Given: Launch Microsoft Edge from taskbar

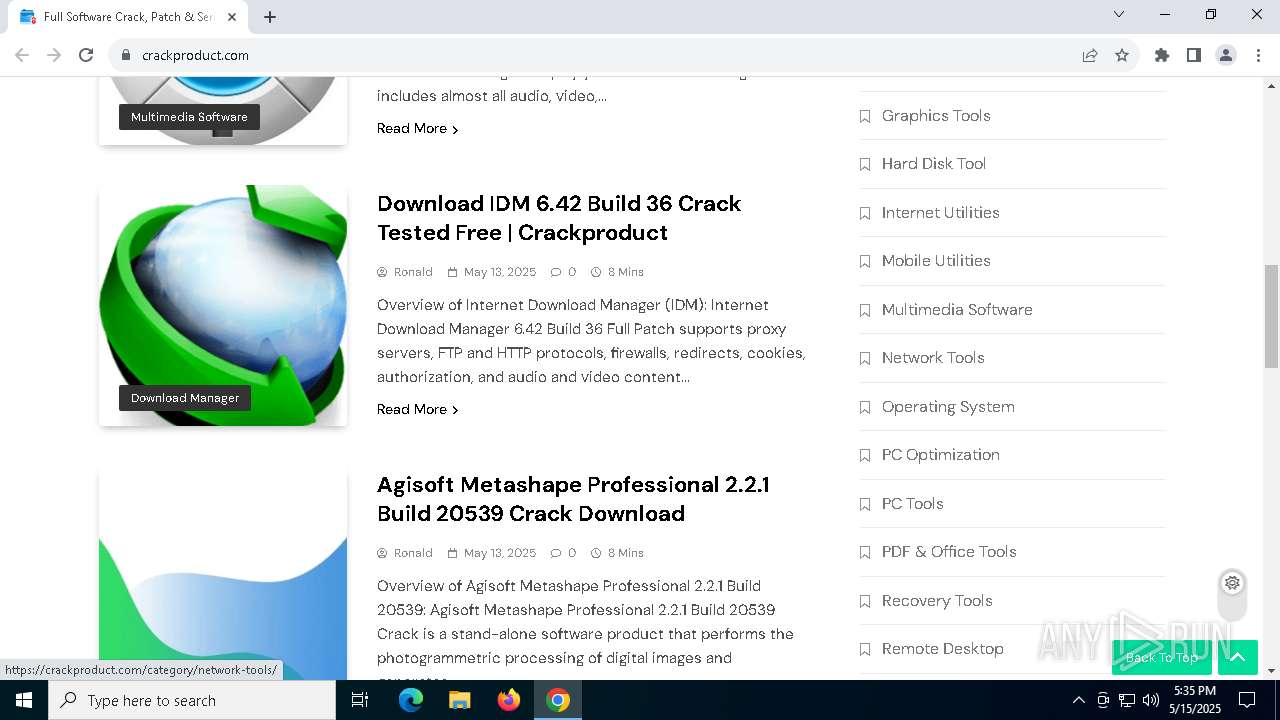Looking at the screenshot, I should (411, 700).
